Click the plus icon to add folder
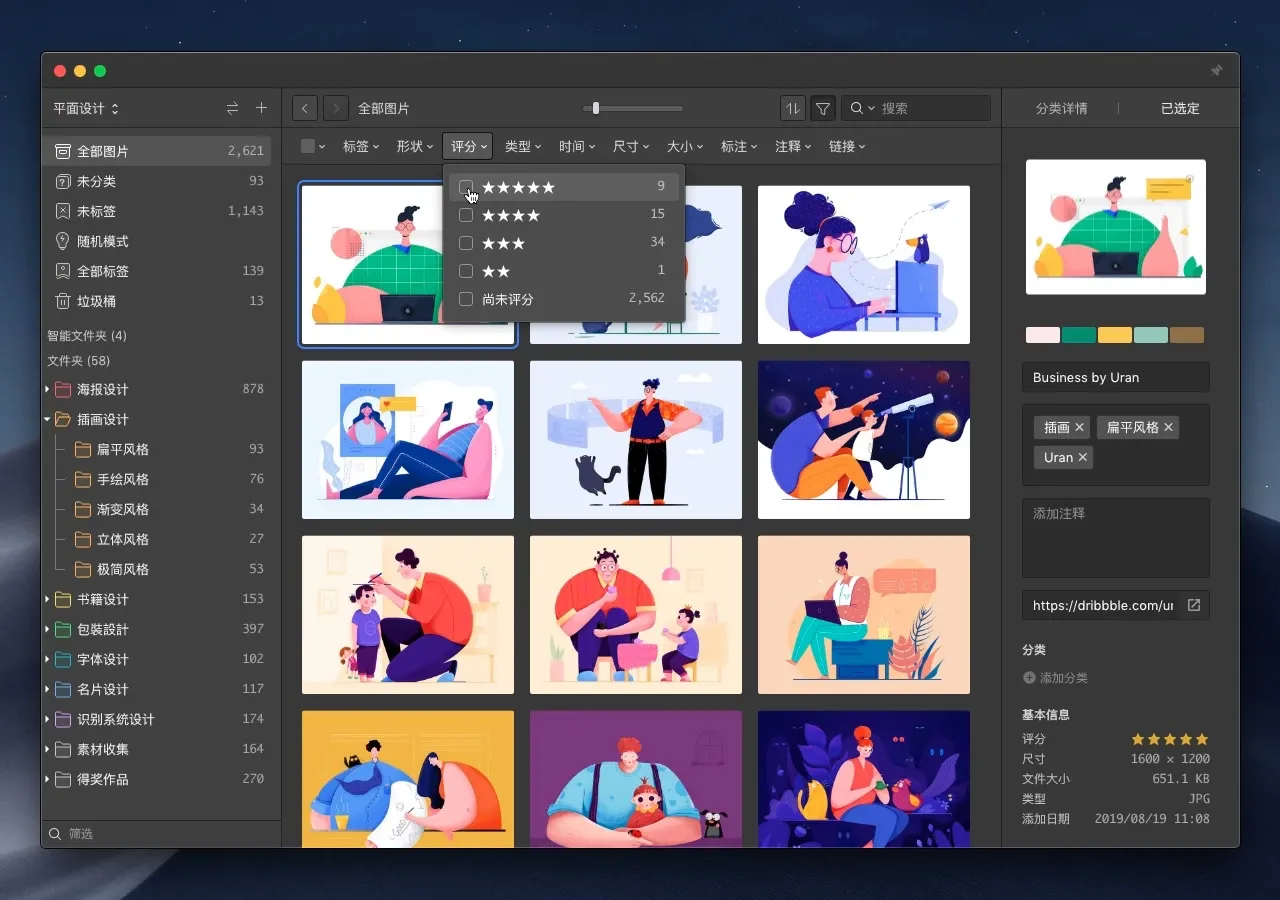 pos(262,108)
